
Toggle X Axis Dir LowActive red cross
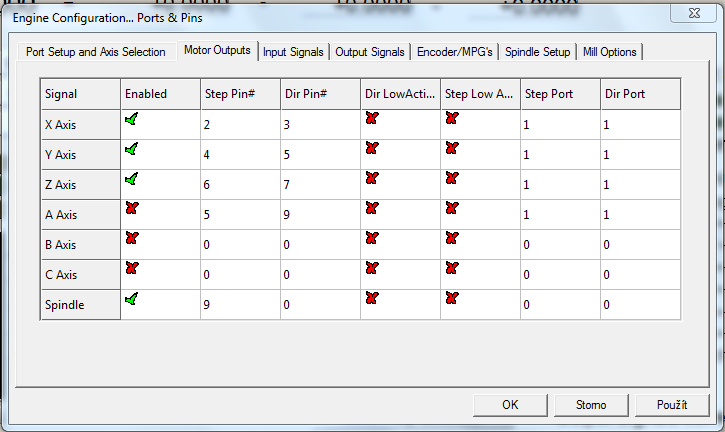pyautogui.click(x=372, y=118)
